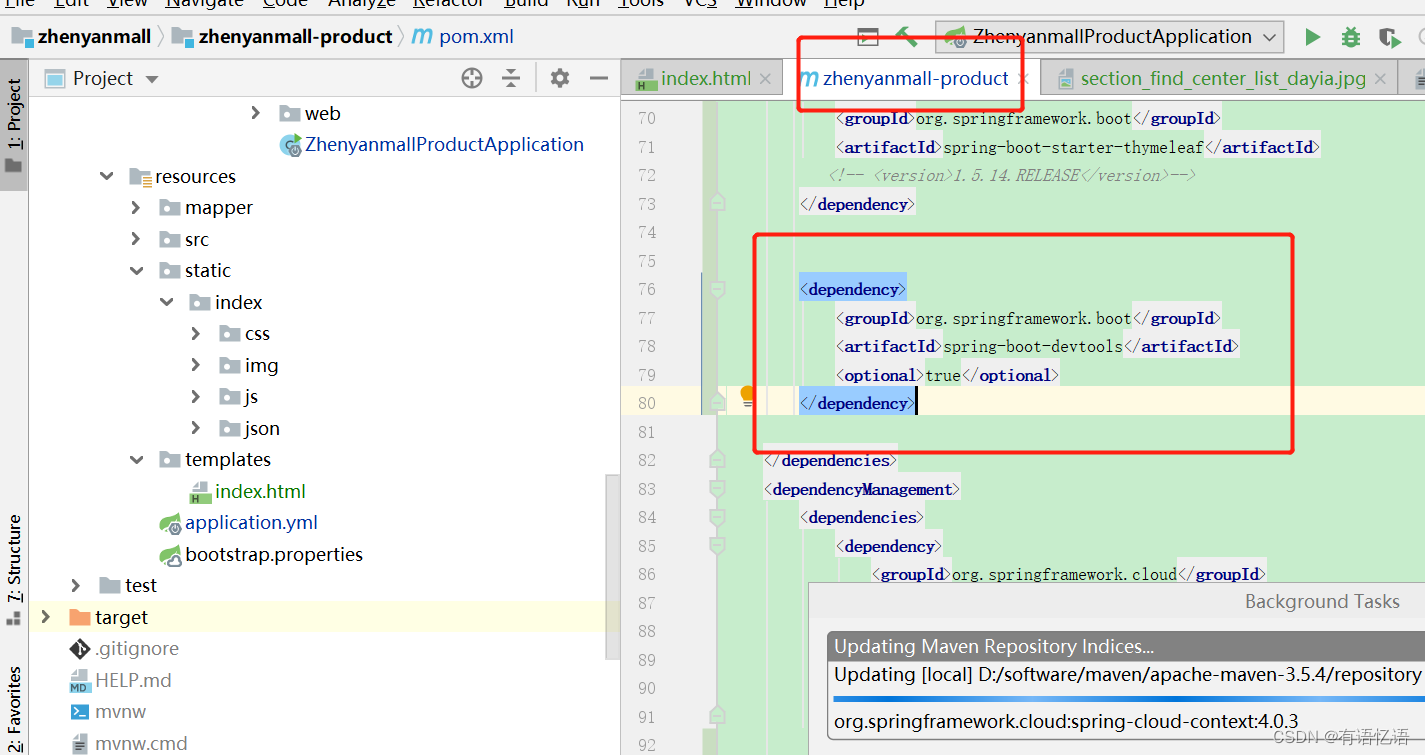The height and width of the screenshot is (755, 1425).
Task: Build project with the hammer icon
Action: 906,37
